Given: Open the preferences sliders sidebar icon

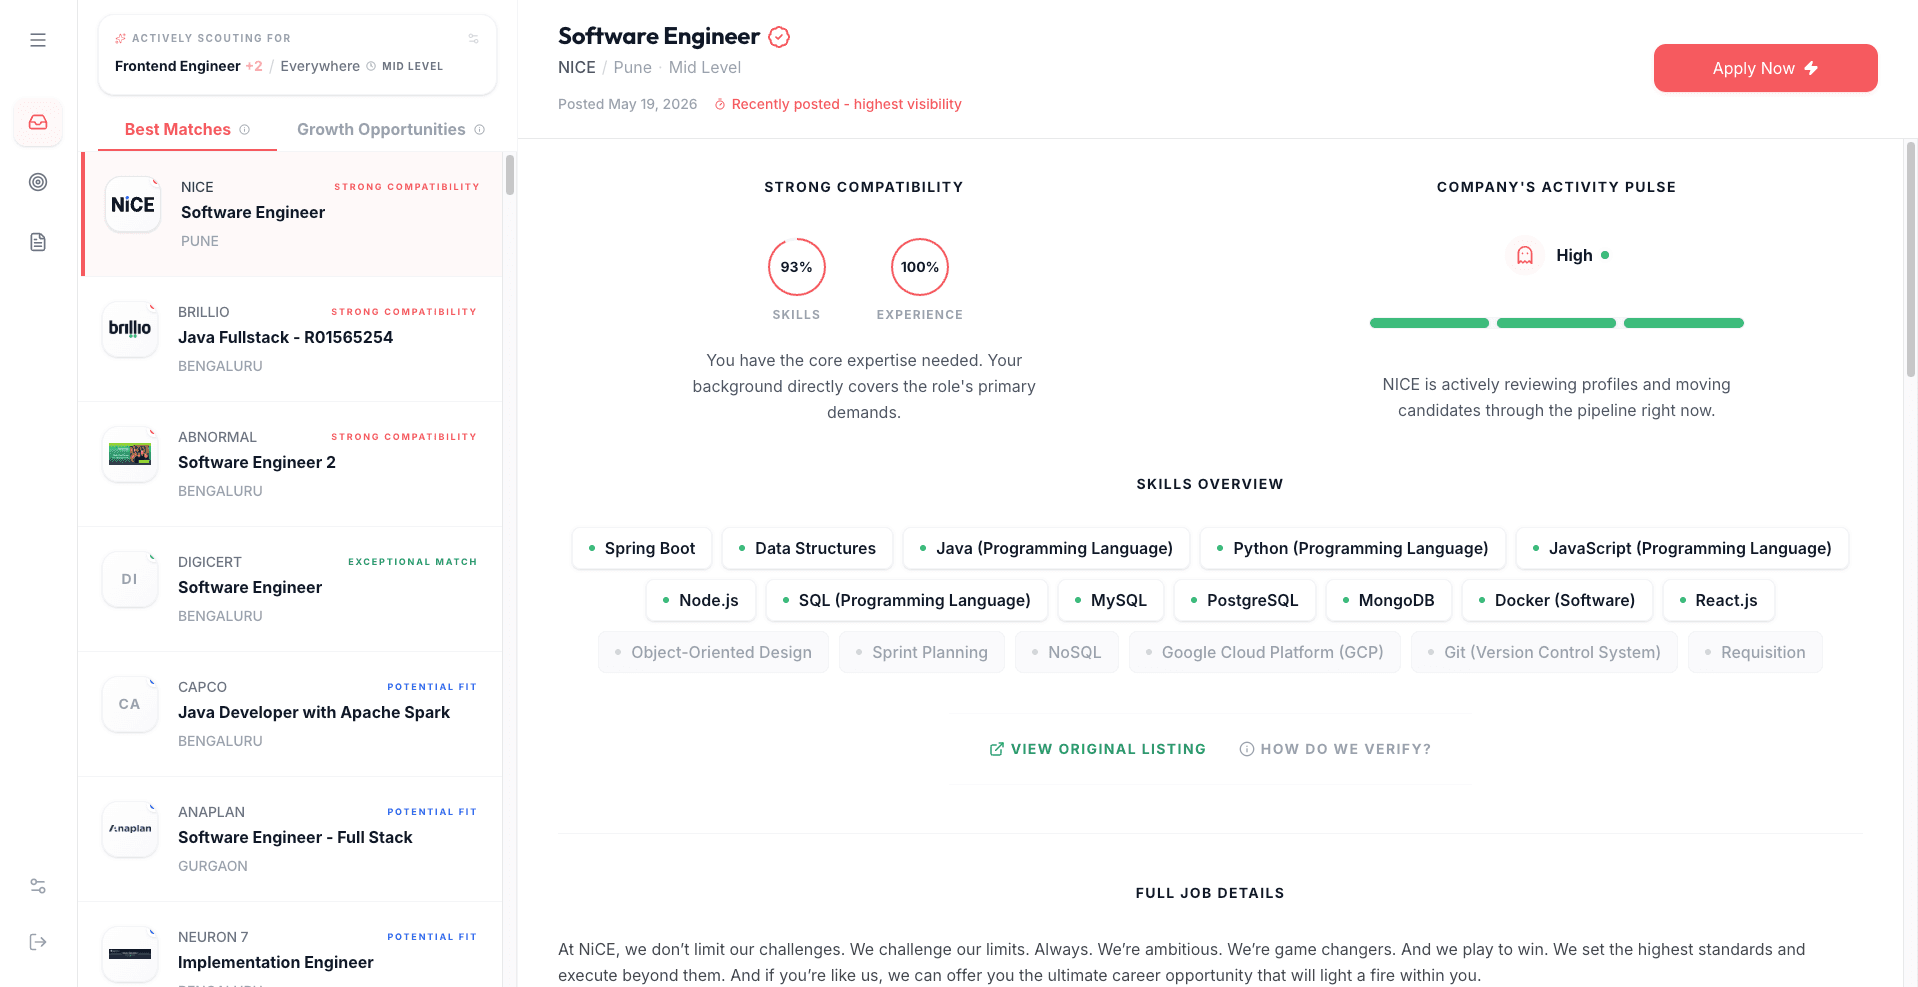Looking at the screenshot, I should coord(38,886).
